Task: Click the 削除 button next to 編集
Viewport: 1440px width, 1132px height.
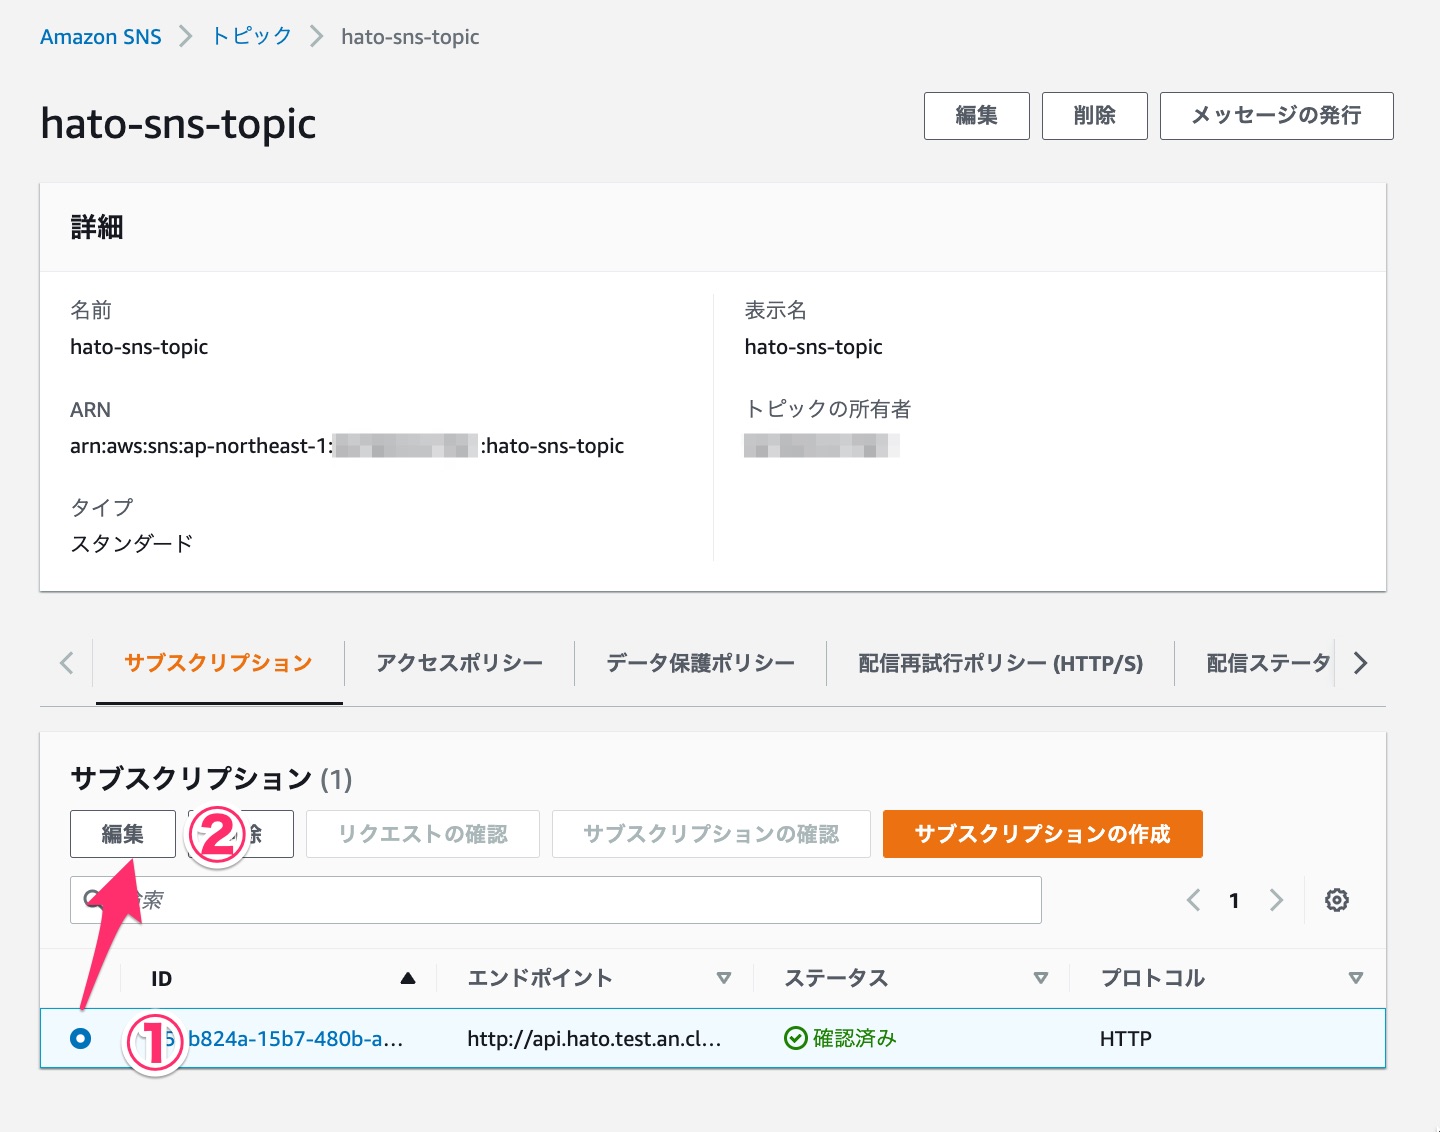Action: (x=1094, y=115)
